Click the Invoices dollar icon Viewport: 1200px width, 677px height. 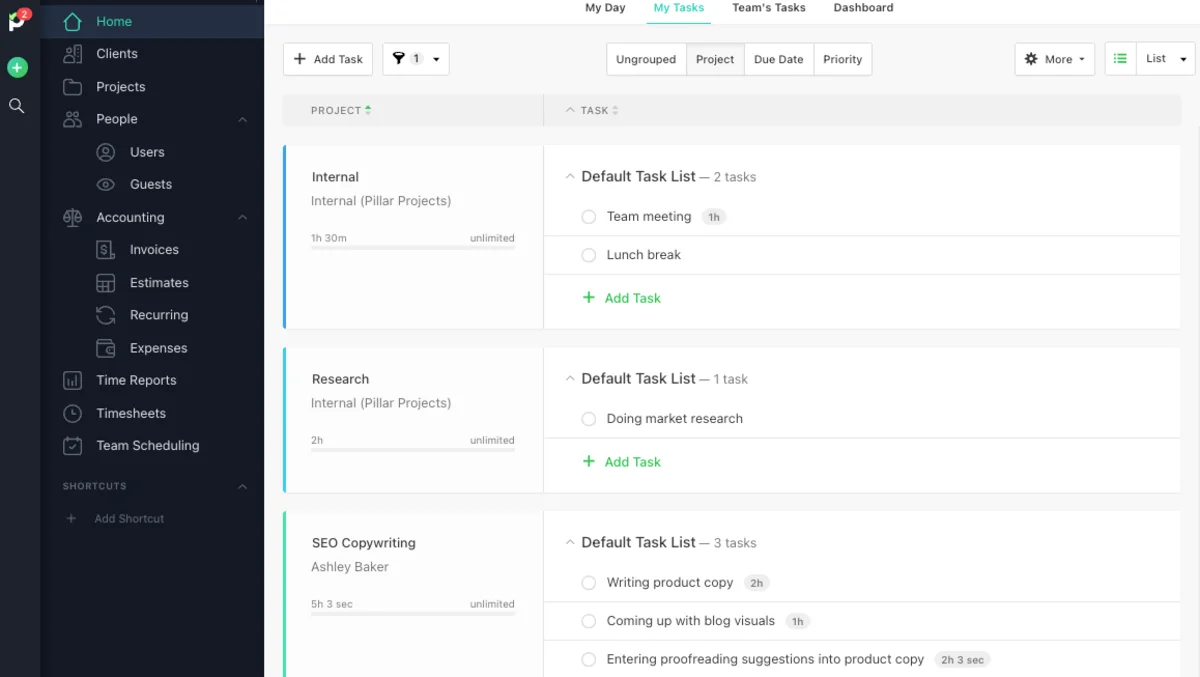[x=105, y=250]
